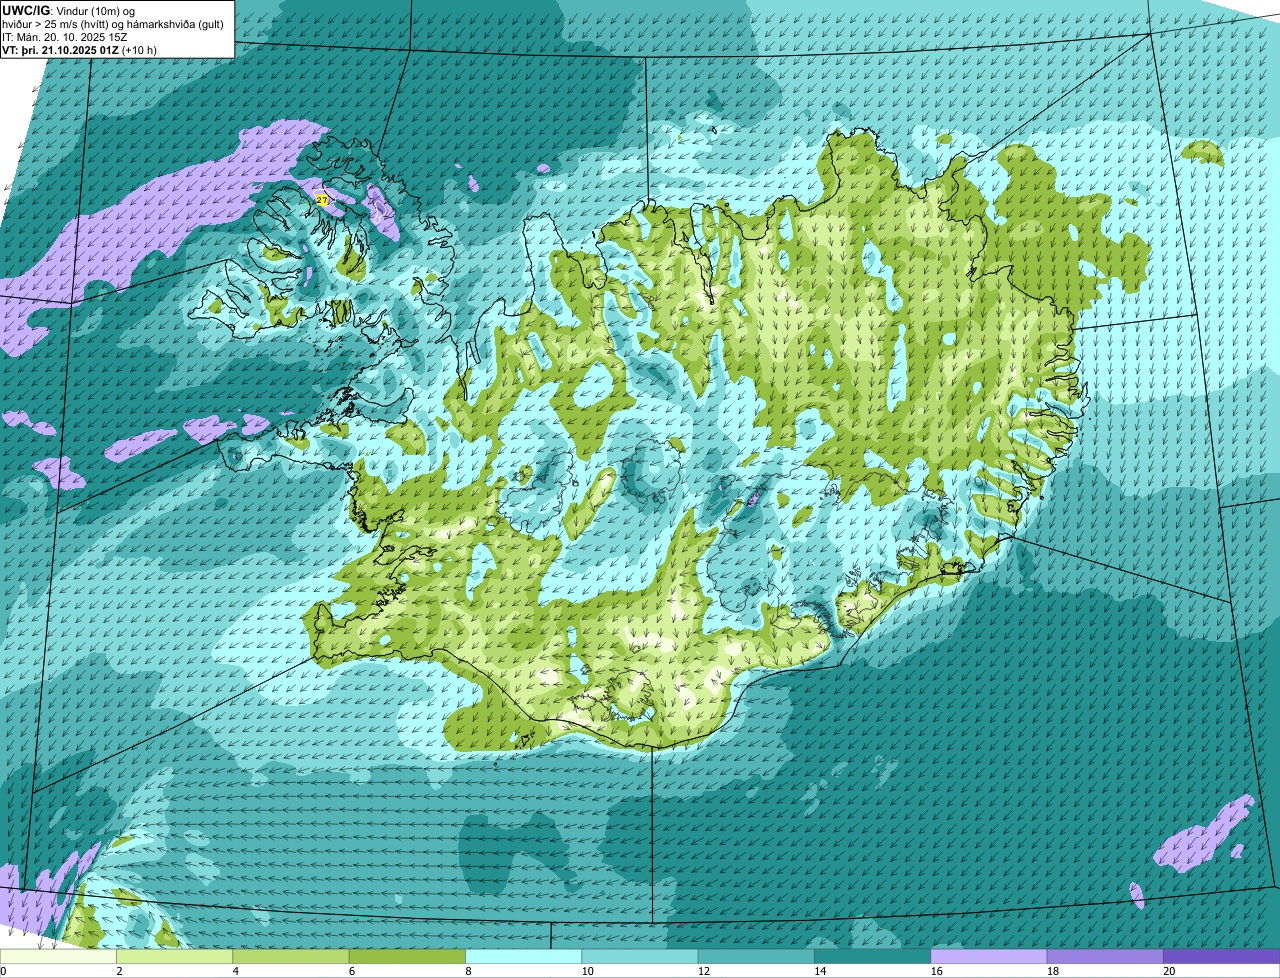The width and height of the screenshot is (1280, 978).
Task: Select the 12–14 m/s teal swatch
Action: pyautogui.click(x=756, y=956)
